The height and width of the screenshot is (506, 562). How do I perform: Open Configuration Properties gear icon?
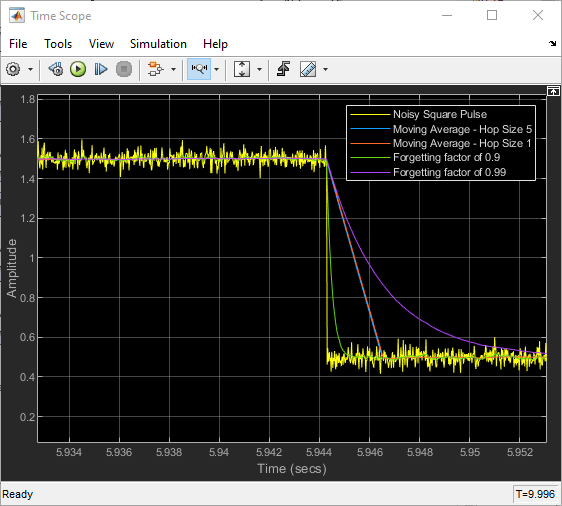[x=13, y=69]
